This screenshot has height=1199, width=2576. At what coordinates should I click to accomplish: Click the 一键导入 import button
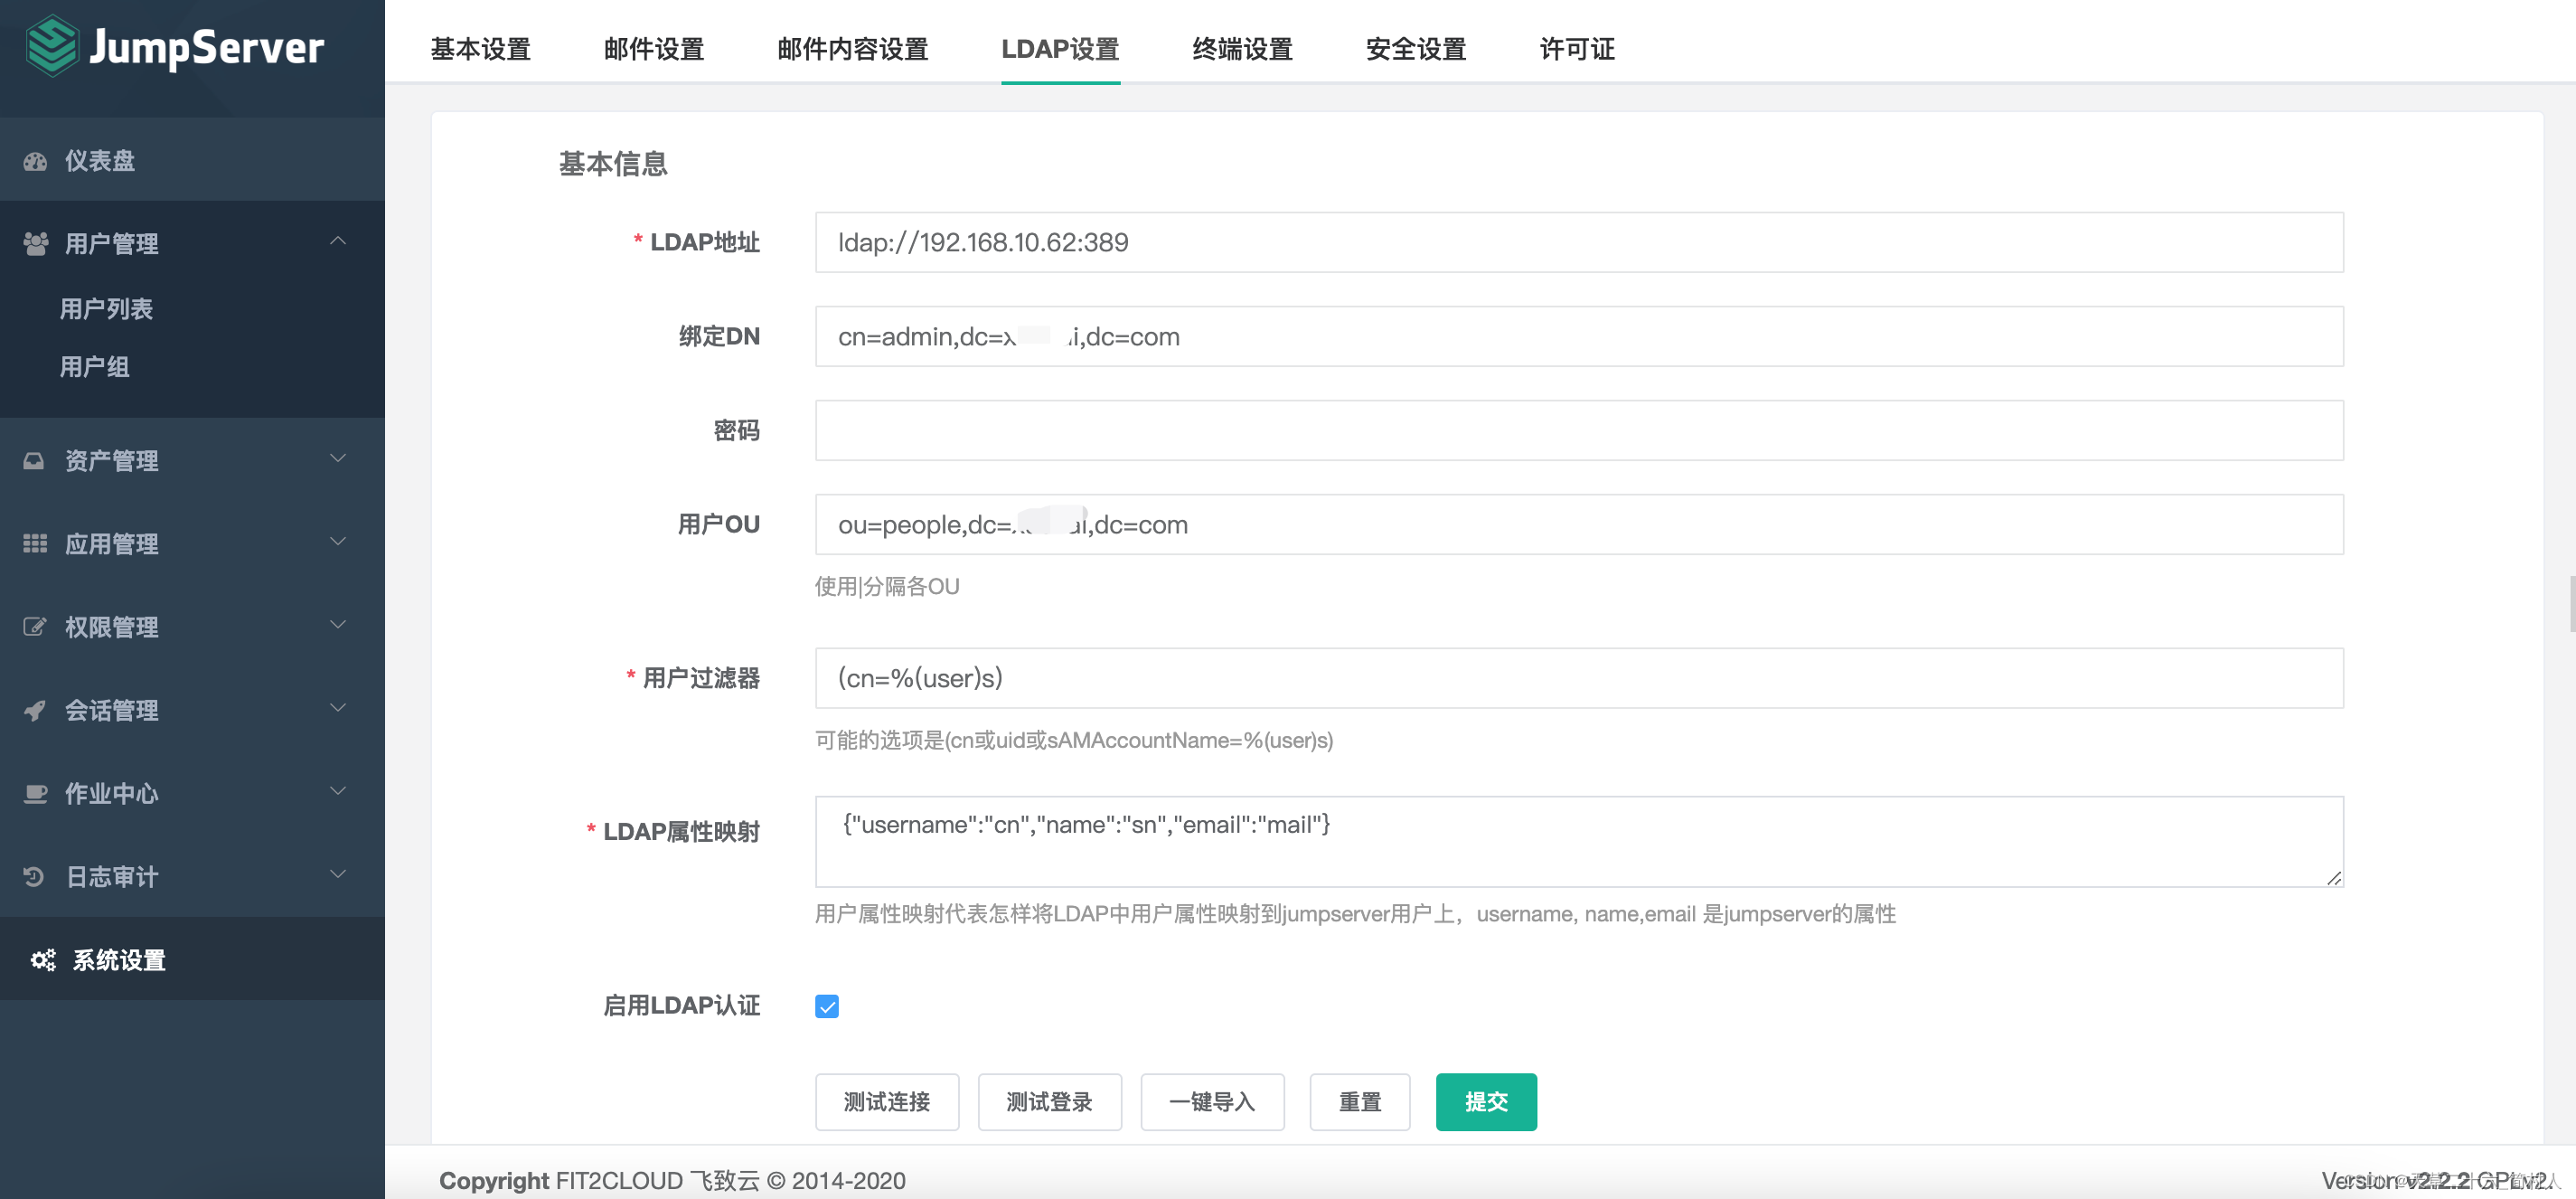1212,1101
